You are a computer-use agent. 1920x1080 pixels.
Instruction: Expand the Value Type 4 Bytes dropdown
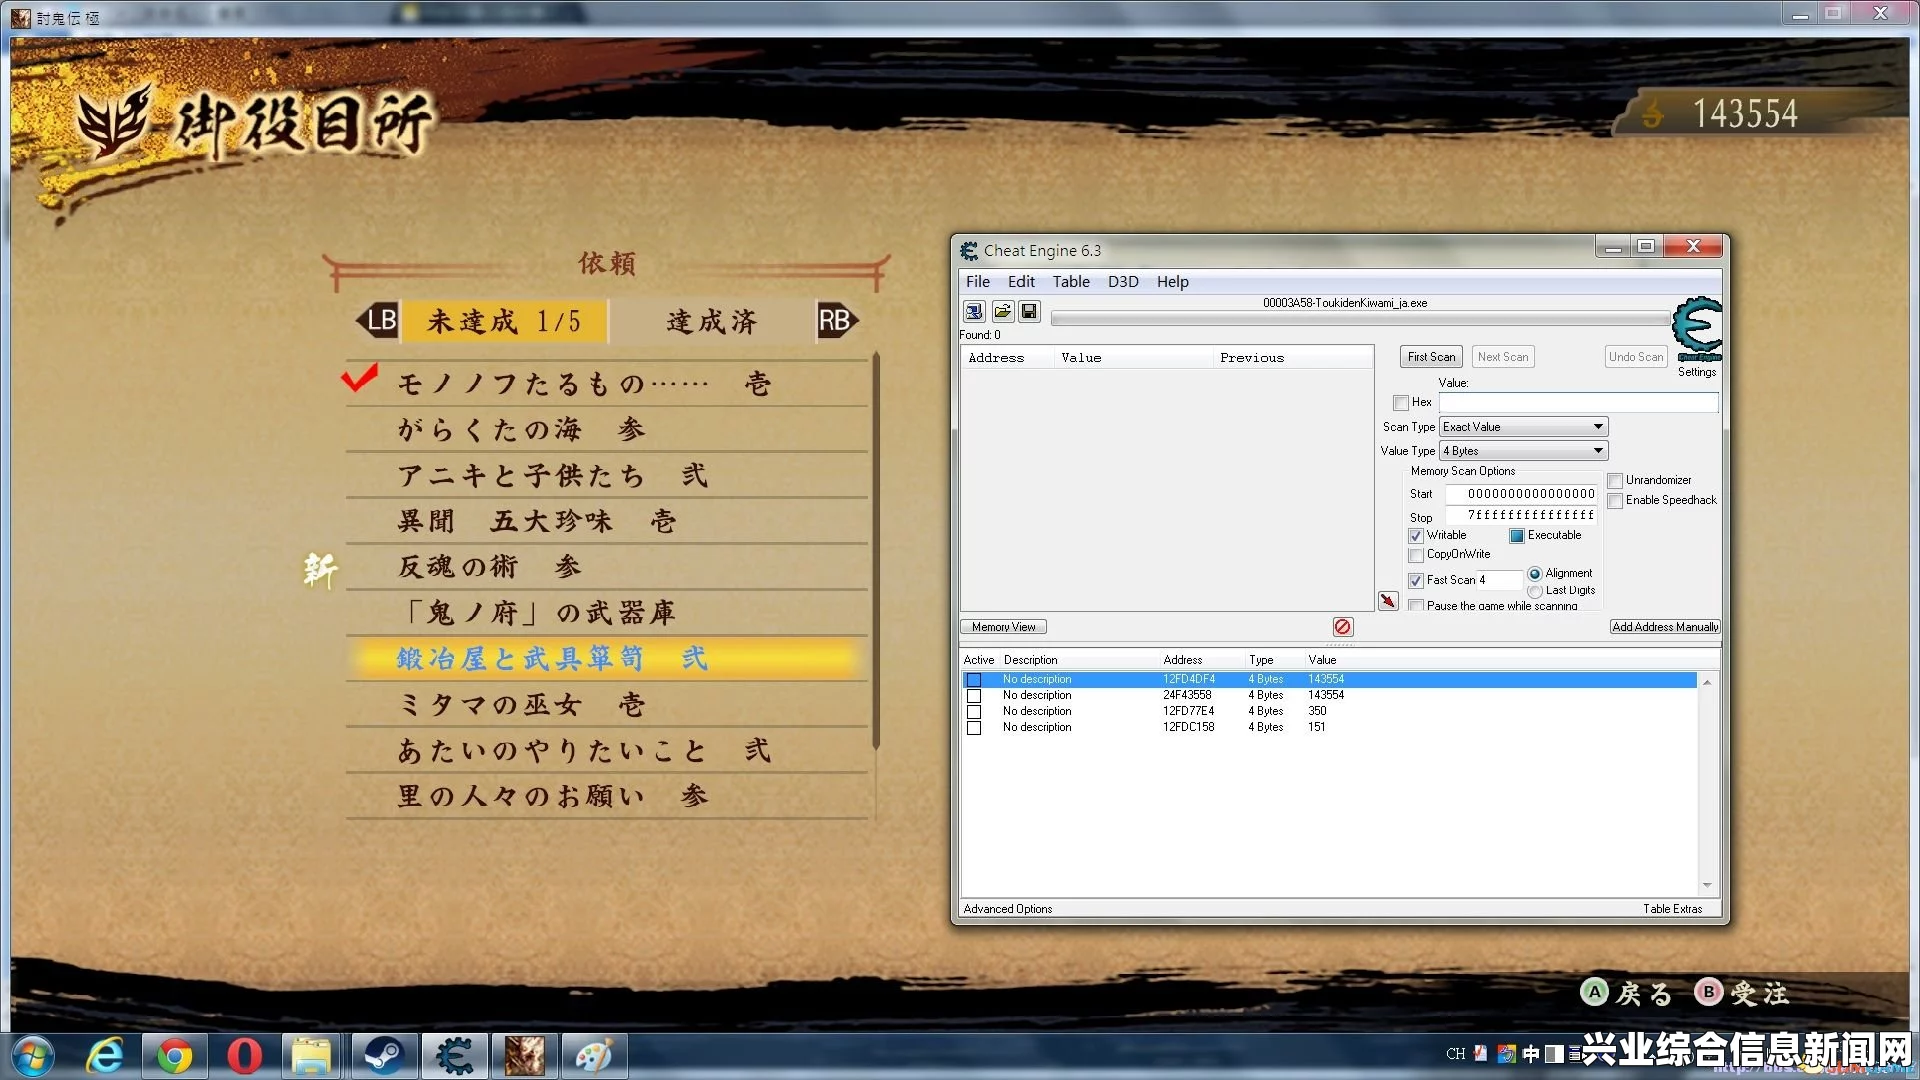coord(1523,451)
